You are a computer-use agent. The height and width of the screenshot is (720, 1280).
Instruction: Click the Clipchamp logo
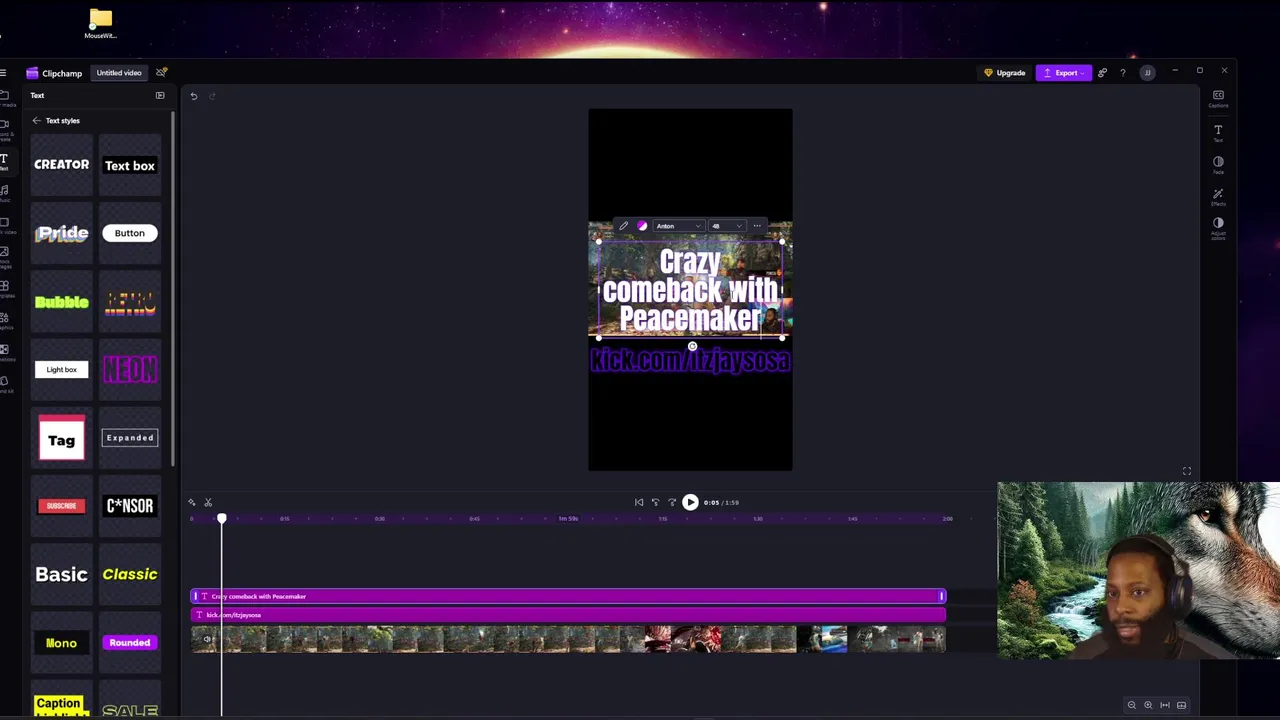pyautogui.click(x=54, y=73)
